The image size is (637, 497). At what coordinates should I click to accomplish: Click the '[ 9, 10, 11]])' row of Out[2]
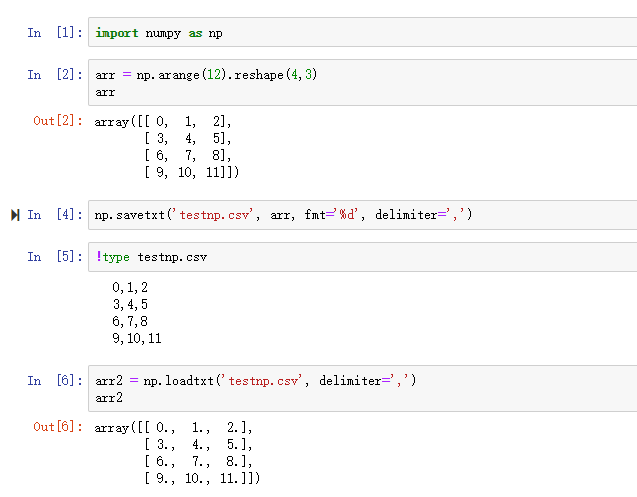pos(192,172)
